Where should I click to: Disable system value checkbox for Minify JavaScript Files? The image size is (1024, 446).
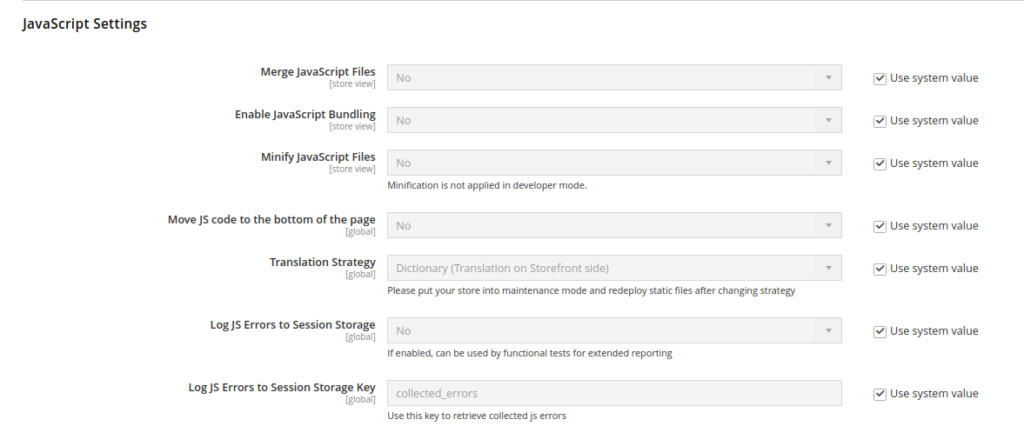click(x=880, y=163)
